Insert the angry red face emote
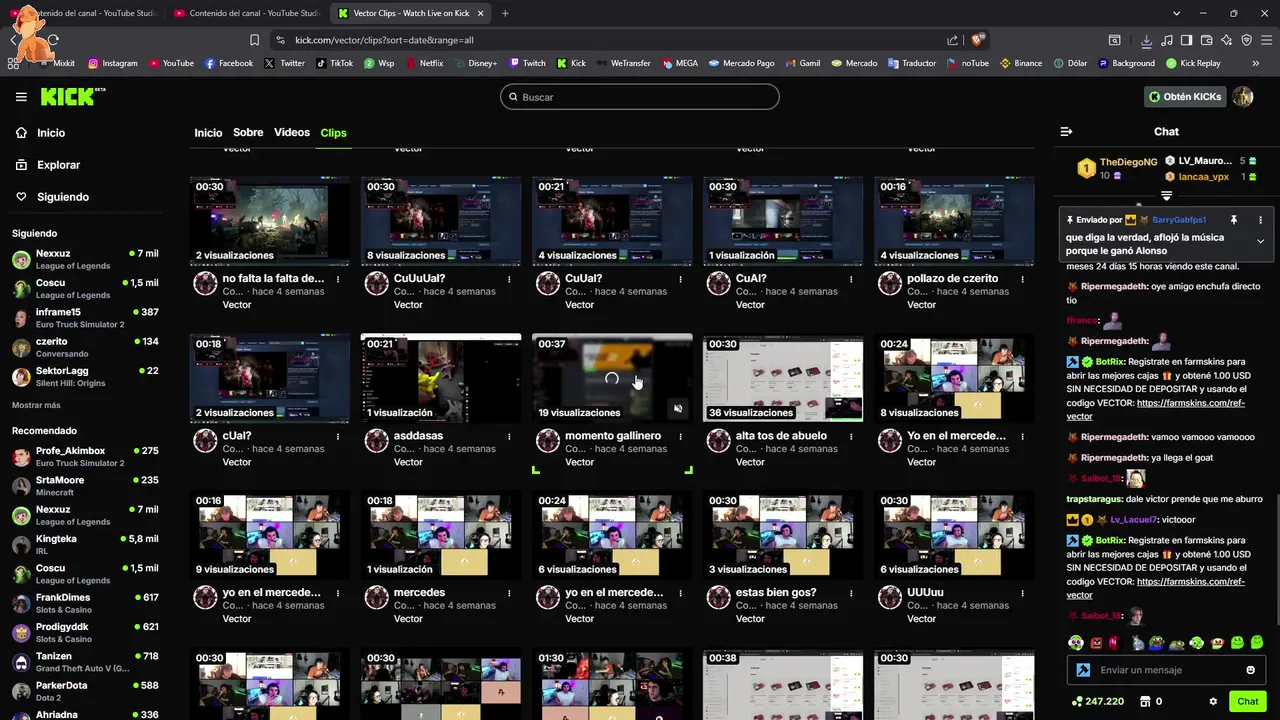The image size is (1280, 720). coord(1096,643)
